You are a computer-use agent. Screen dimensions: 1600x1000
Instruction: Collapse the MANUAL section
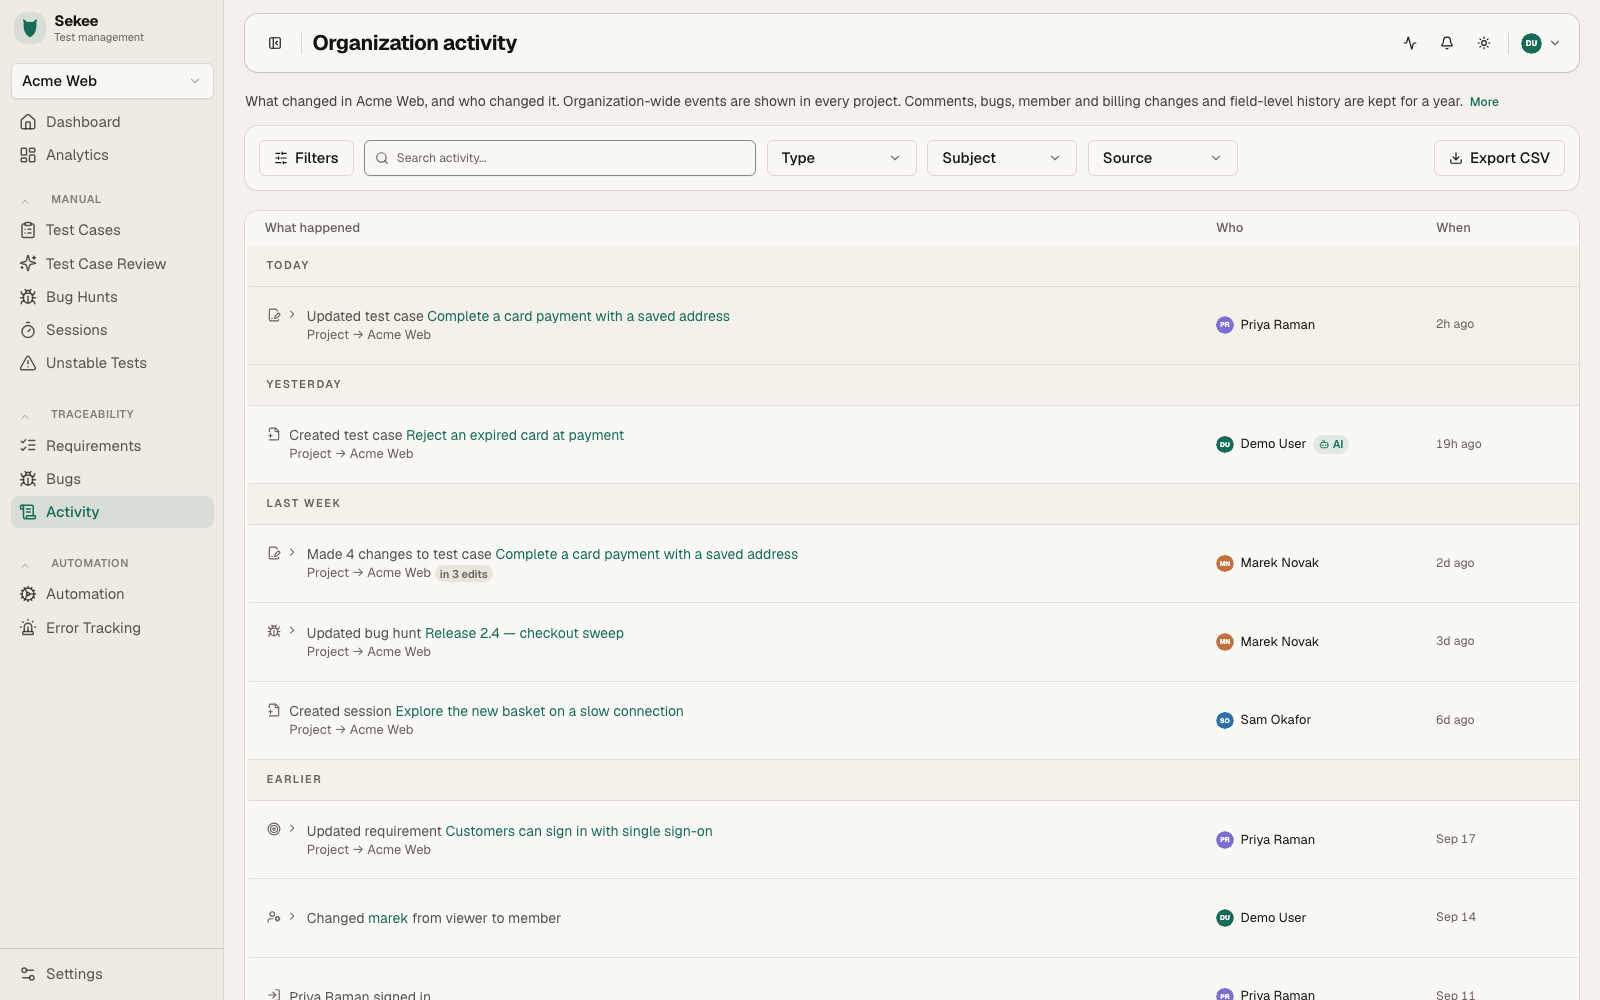click(25, 200)
